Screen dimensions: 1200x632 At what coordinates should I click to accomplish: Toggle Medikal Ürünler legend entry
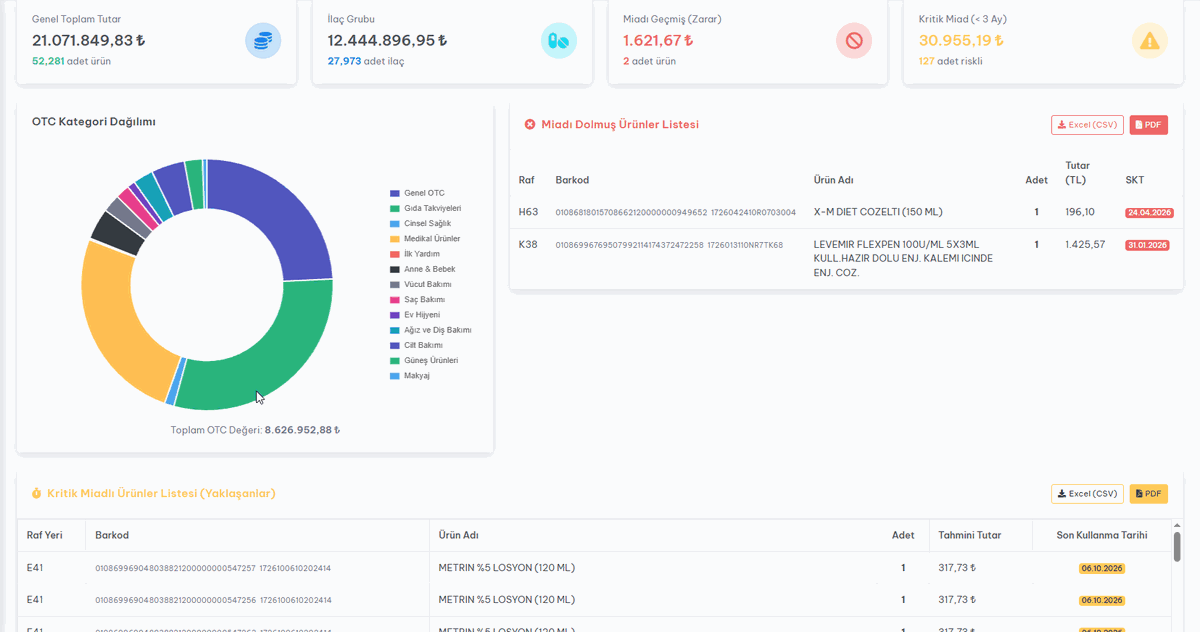425,239
